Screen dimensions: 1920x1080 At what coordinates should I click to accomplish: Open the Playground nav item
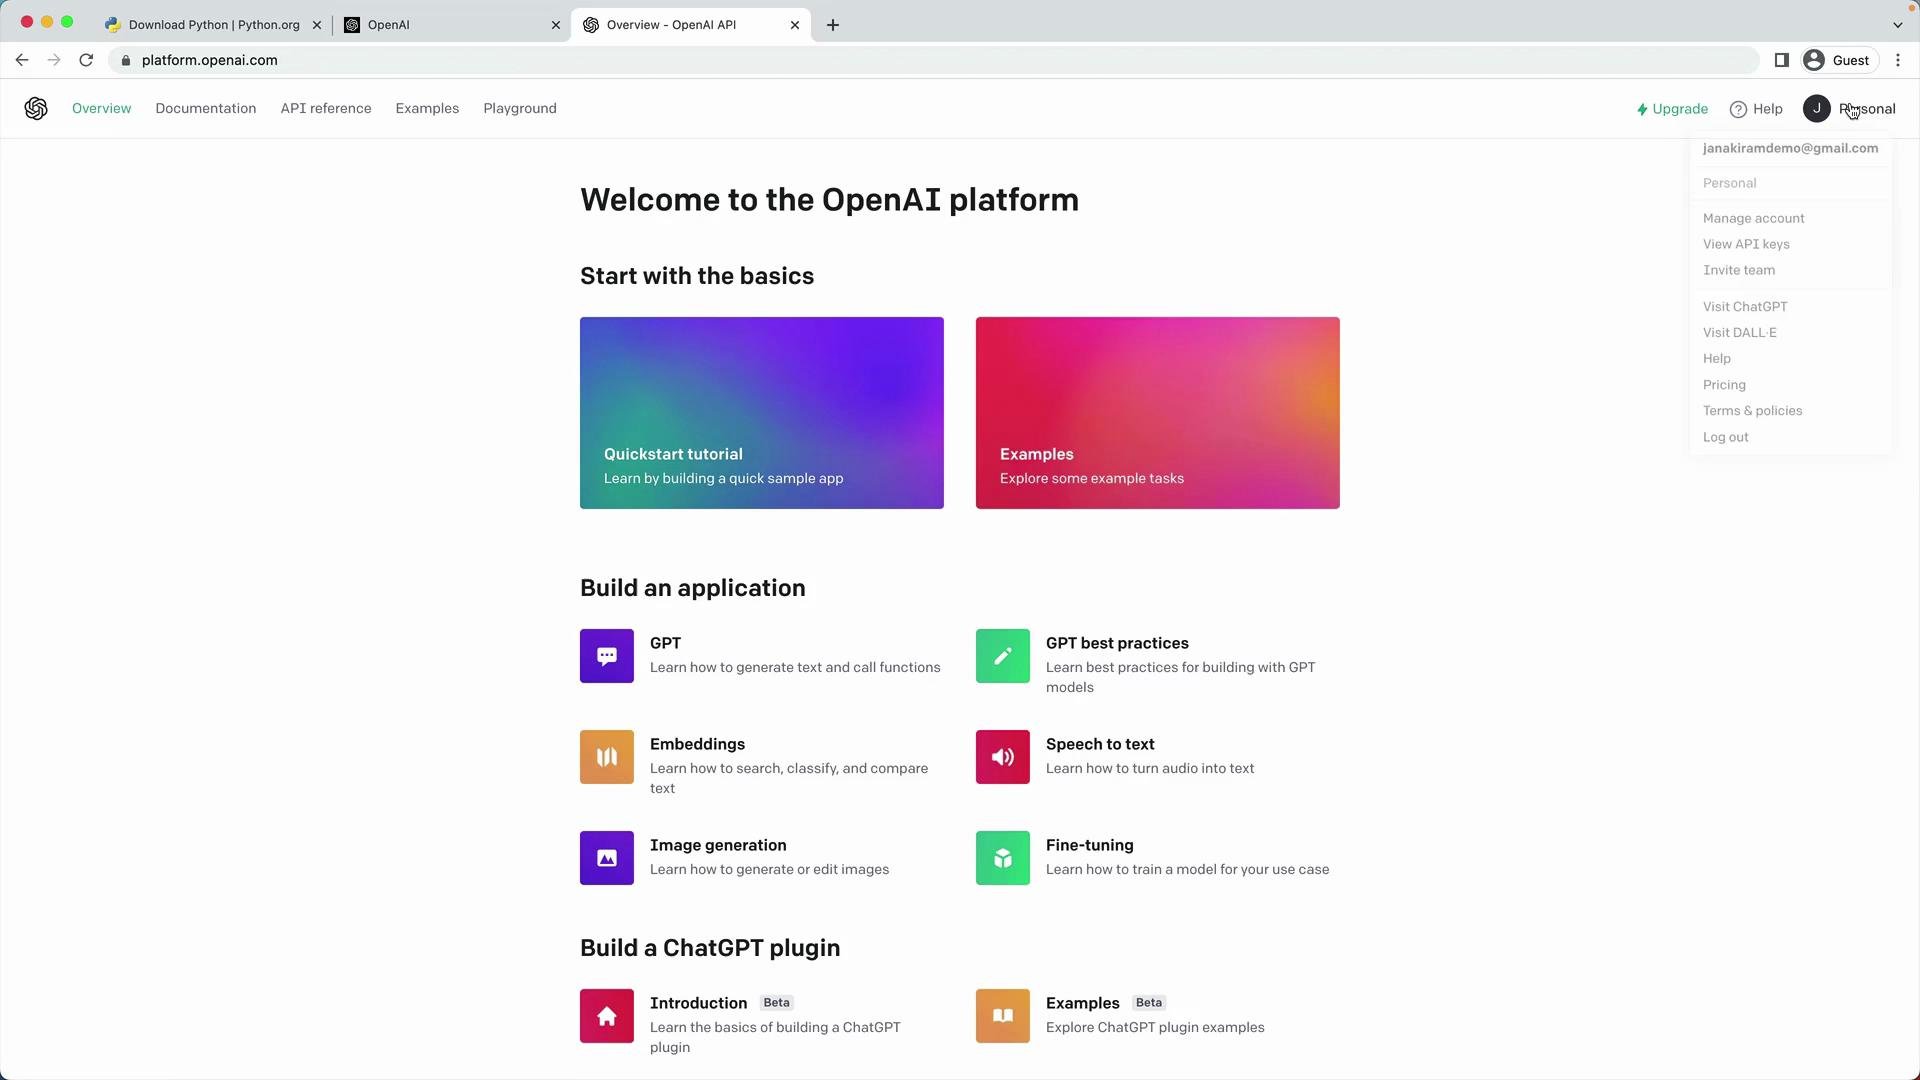[520, 108]
